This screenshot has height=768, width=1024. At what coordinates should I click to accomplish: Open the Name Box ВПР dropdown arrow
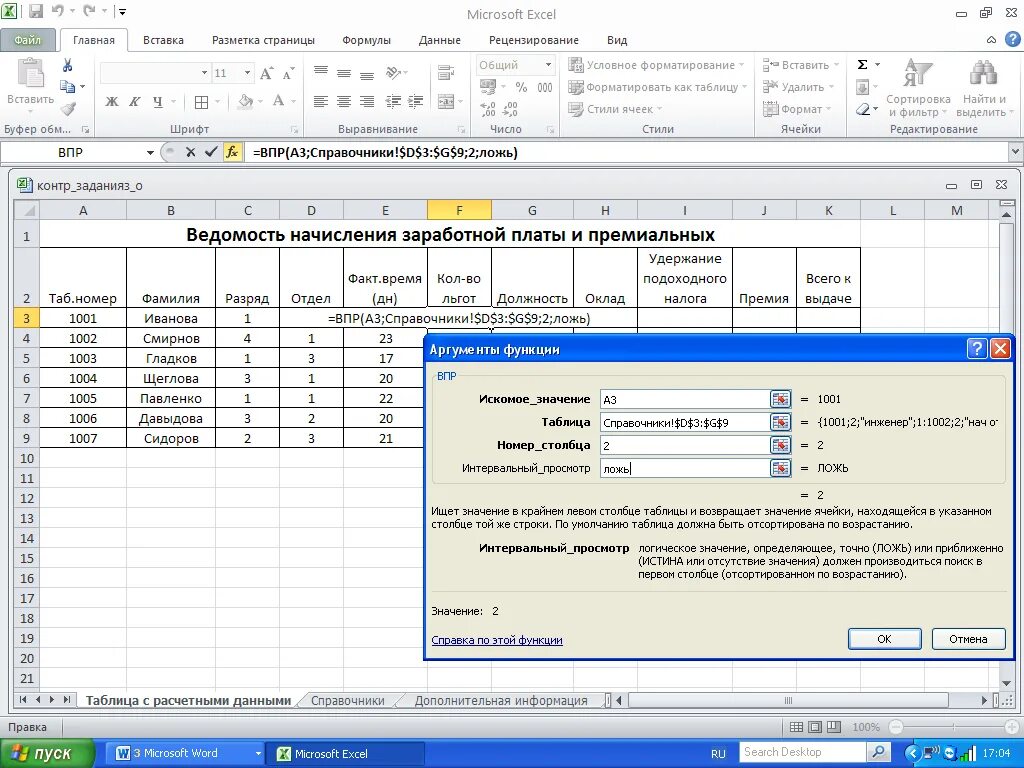click(x=150, y=153)
